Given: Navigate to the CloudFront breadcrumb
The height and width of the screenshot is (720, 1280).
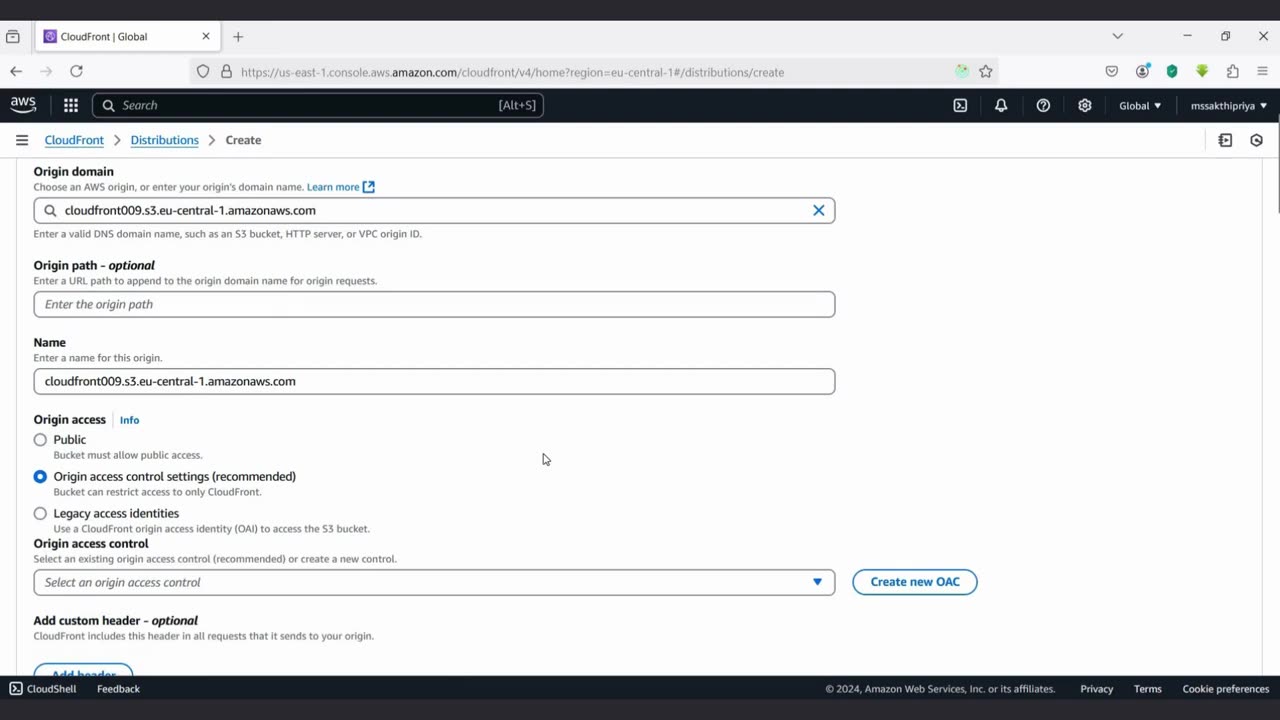Looking at the screenshot, I should 74,140.
